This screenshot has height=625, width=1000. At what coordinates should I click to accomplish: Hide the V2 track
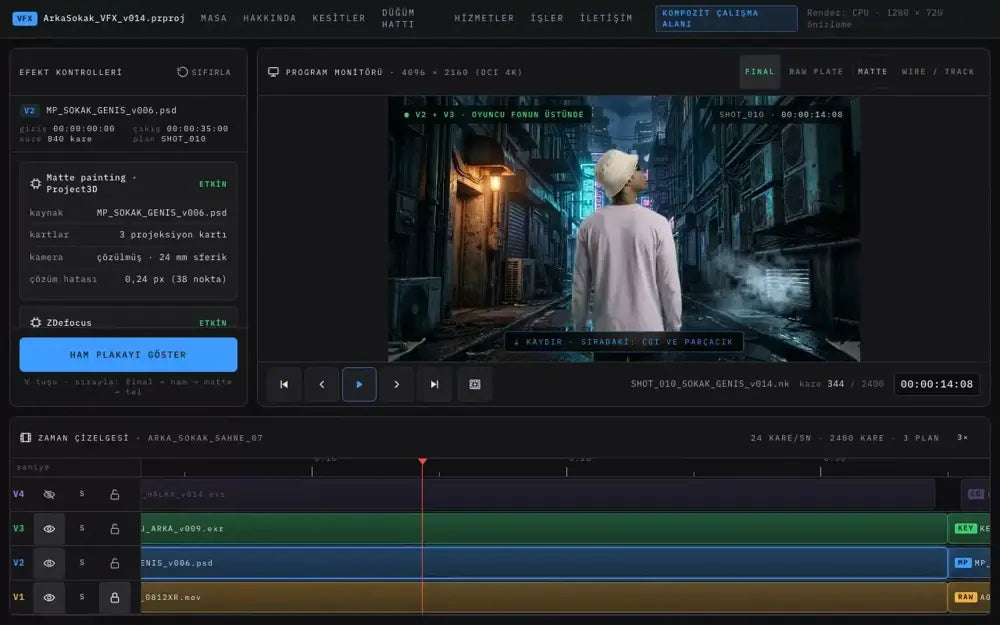pos(49,563)
